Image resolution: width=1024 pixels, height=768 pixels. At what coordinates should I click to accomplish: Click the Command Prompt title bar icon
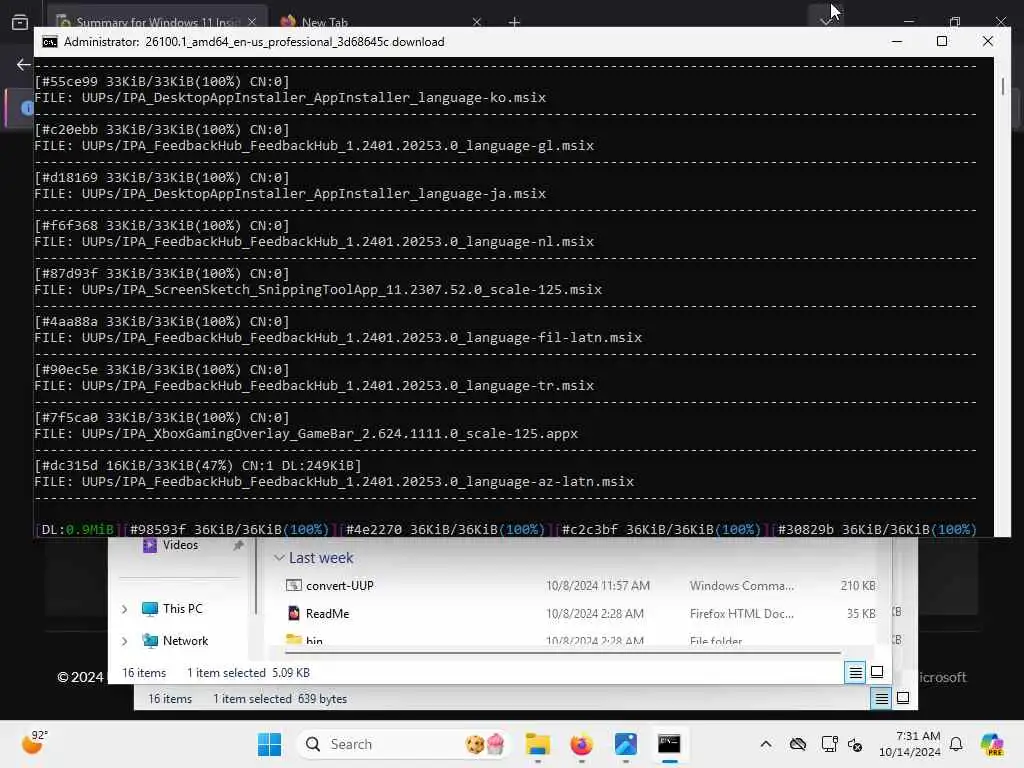[x=50, y=42]
